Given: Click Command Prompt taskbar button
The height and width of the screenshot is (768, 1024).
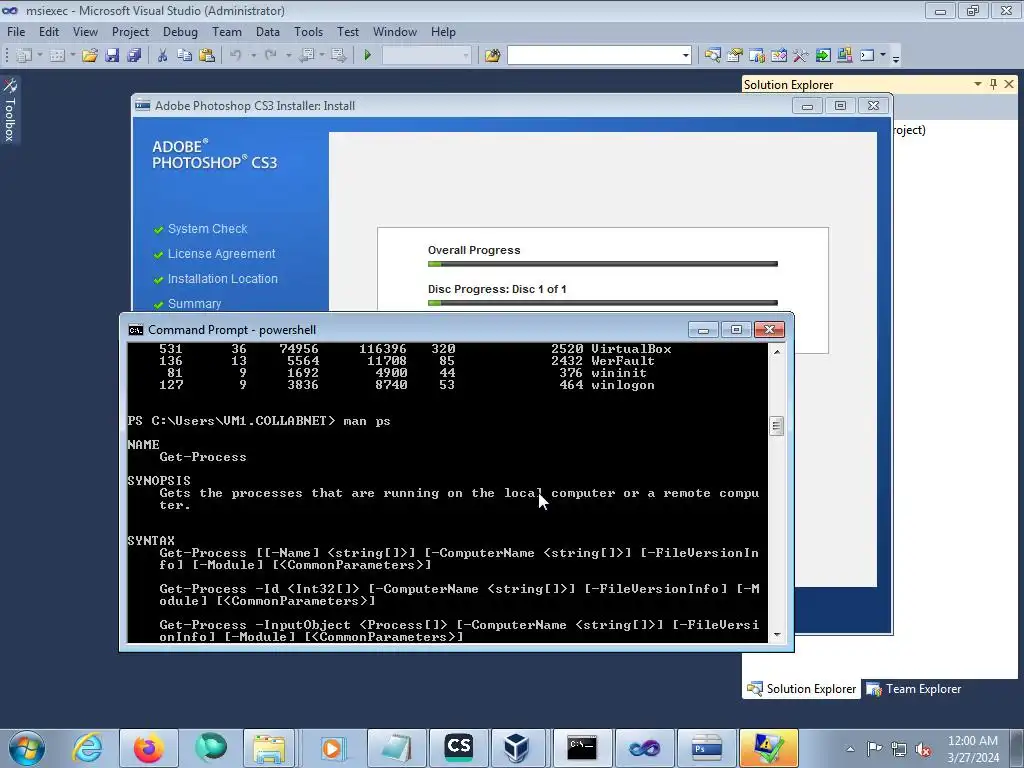Looking at the screenshot, I should pos(582,748).
